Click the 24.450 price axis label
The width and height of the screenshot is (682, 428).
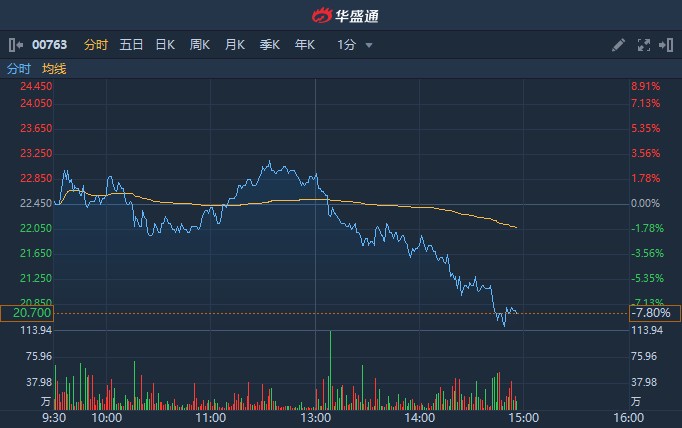coord(36,86)
